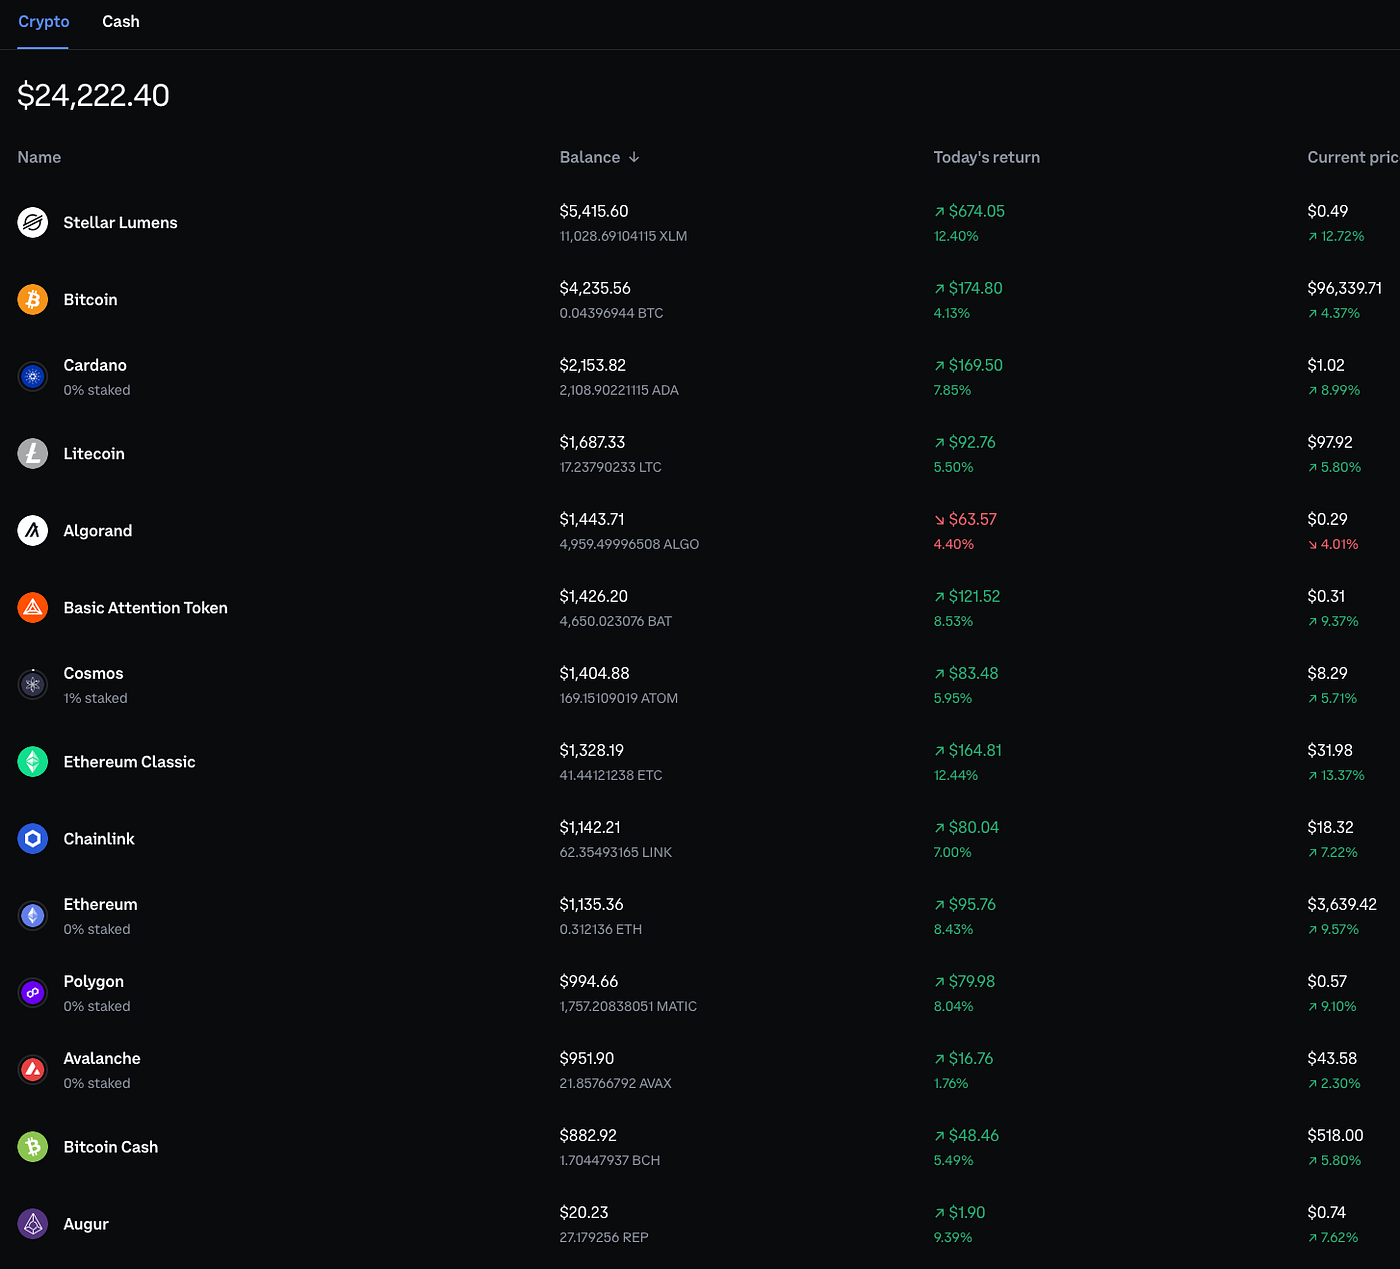
Task: Click the Stellar Lumens coin icon
Action: (33, 222)
